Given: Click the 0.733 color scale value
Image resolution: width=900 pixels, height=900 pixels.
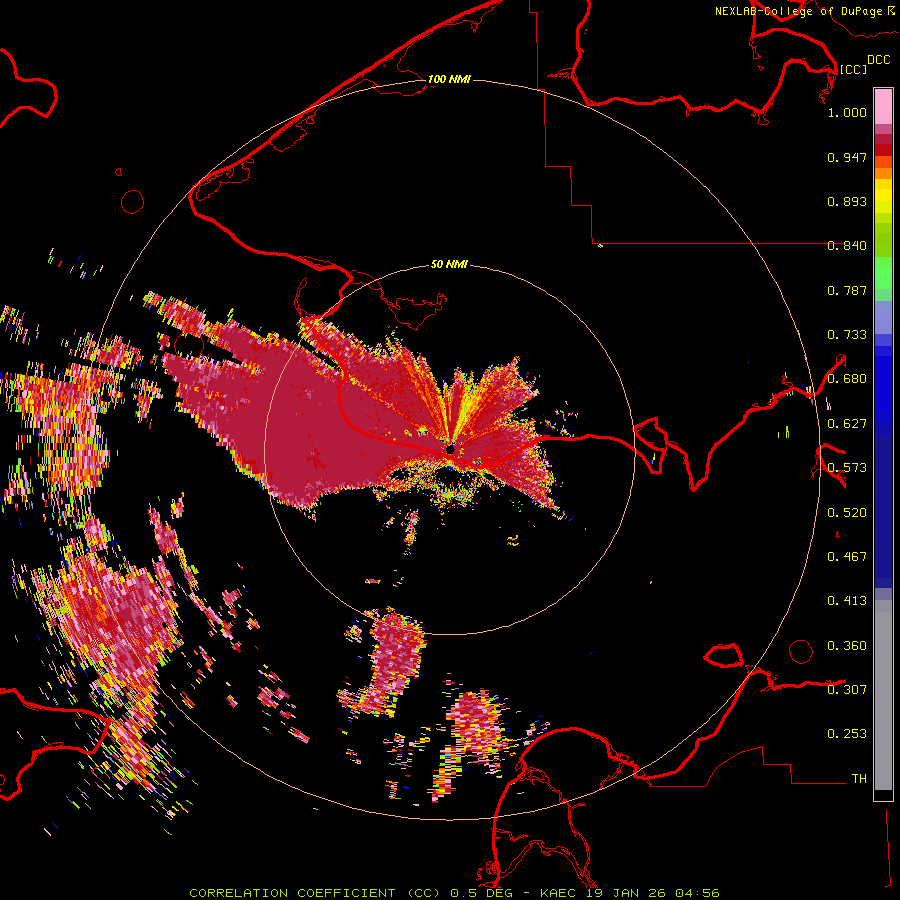Looking at the screenshot, I should click(847, 335).
